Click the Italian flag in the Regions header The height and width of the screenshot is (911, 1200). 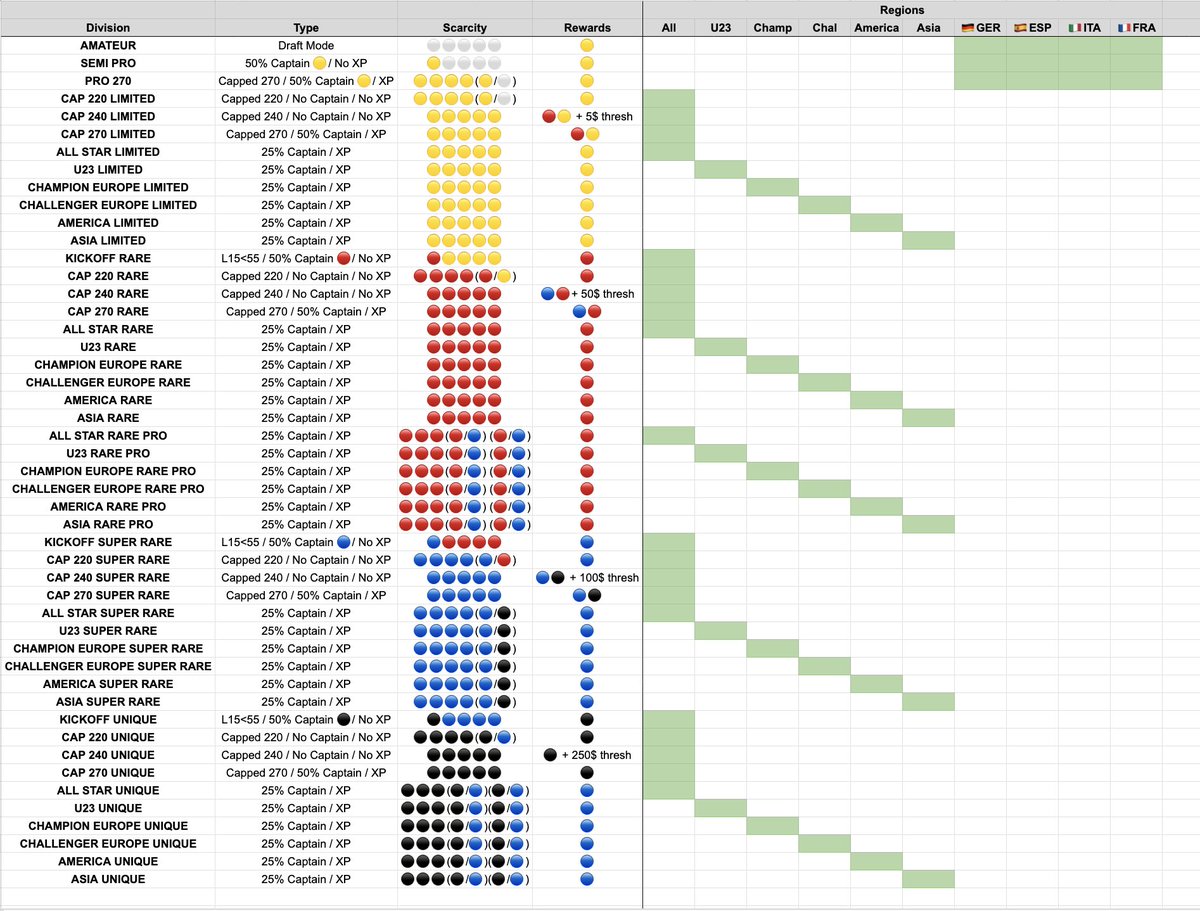(1075, 28)
